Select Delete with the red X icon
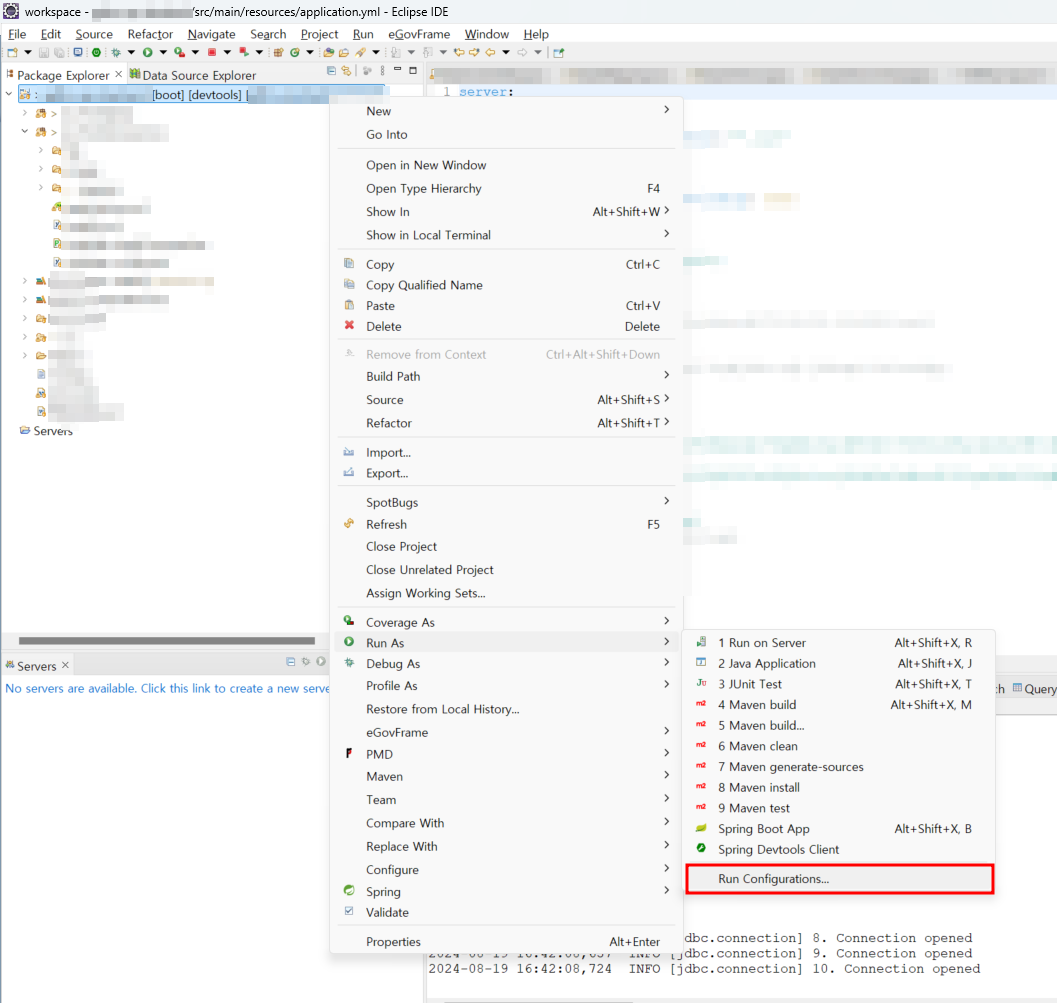 coord(506,326)
